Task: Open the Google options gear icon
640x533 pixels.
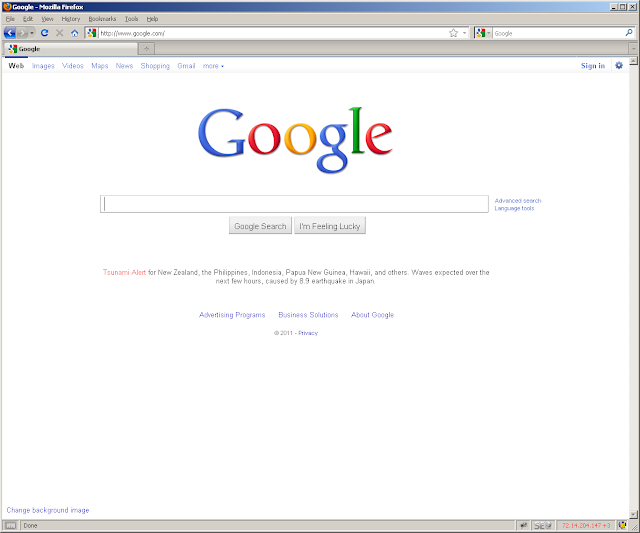Action: click(619, 65)
